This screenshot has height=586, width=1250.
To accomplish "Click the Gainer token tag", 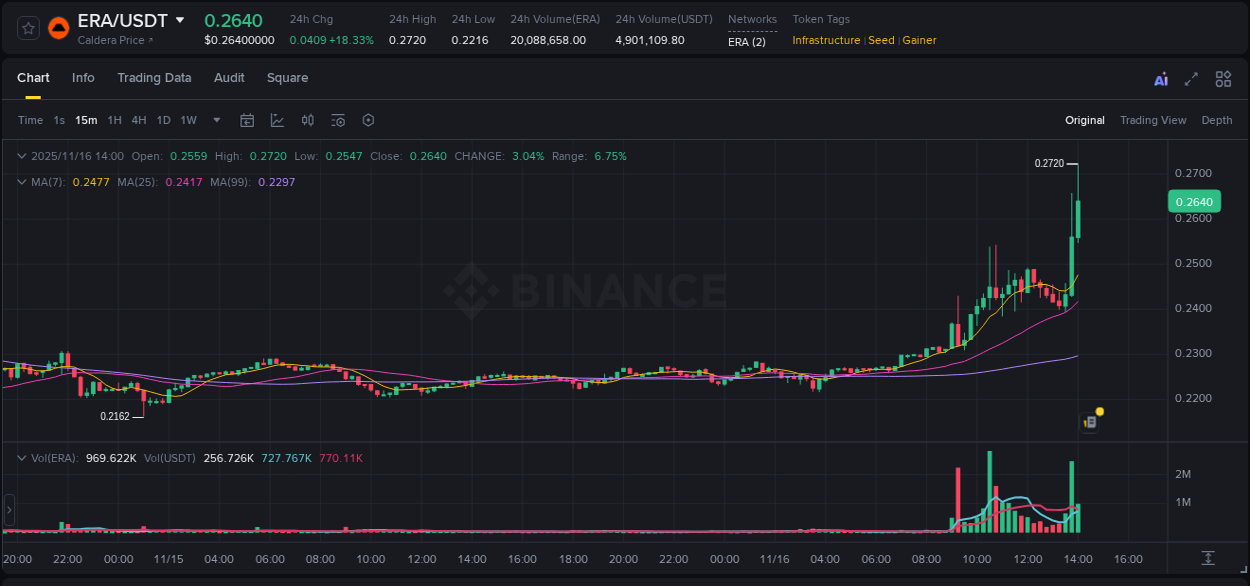I will (919, 40).
